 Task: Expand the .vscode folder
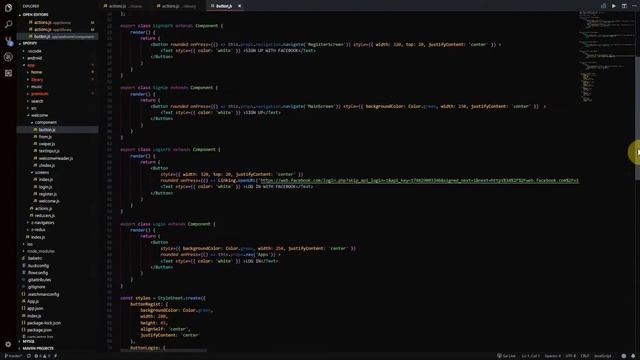point(34,51)
